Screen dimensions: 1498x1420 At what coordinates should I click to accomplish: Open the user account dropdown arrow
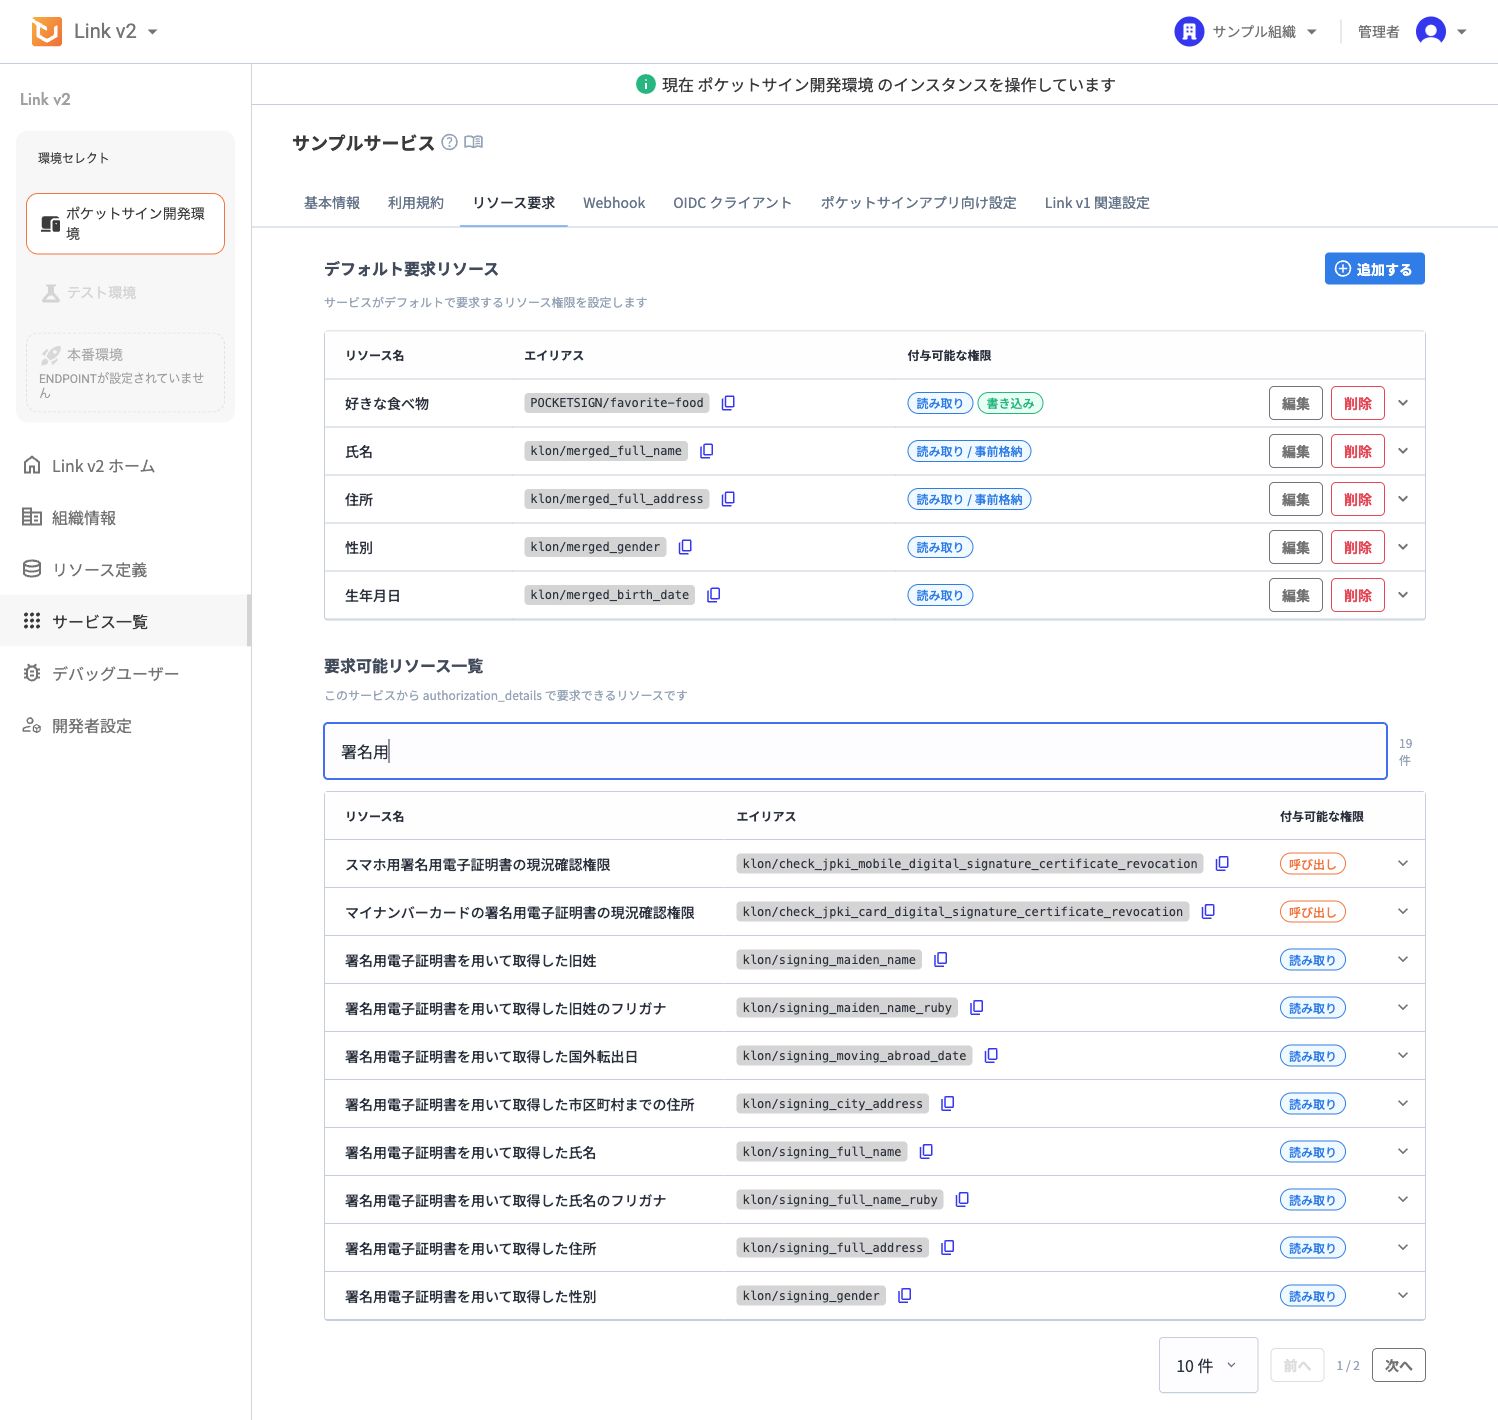(1462, 32)
